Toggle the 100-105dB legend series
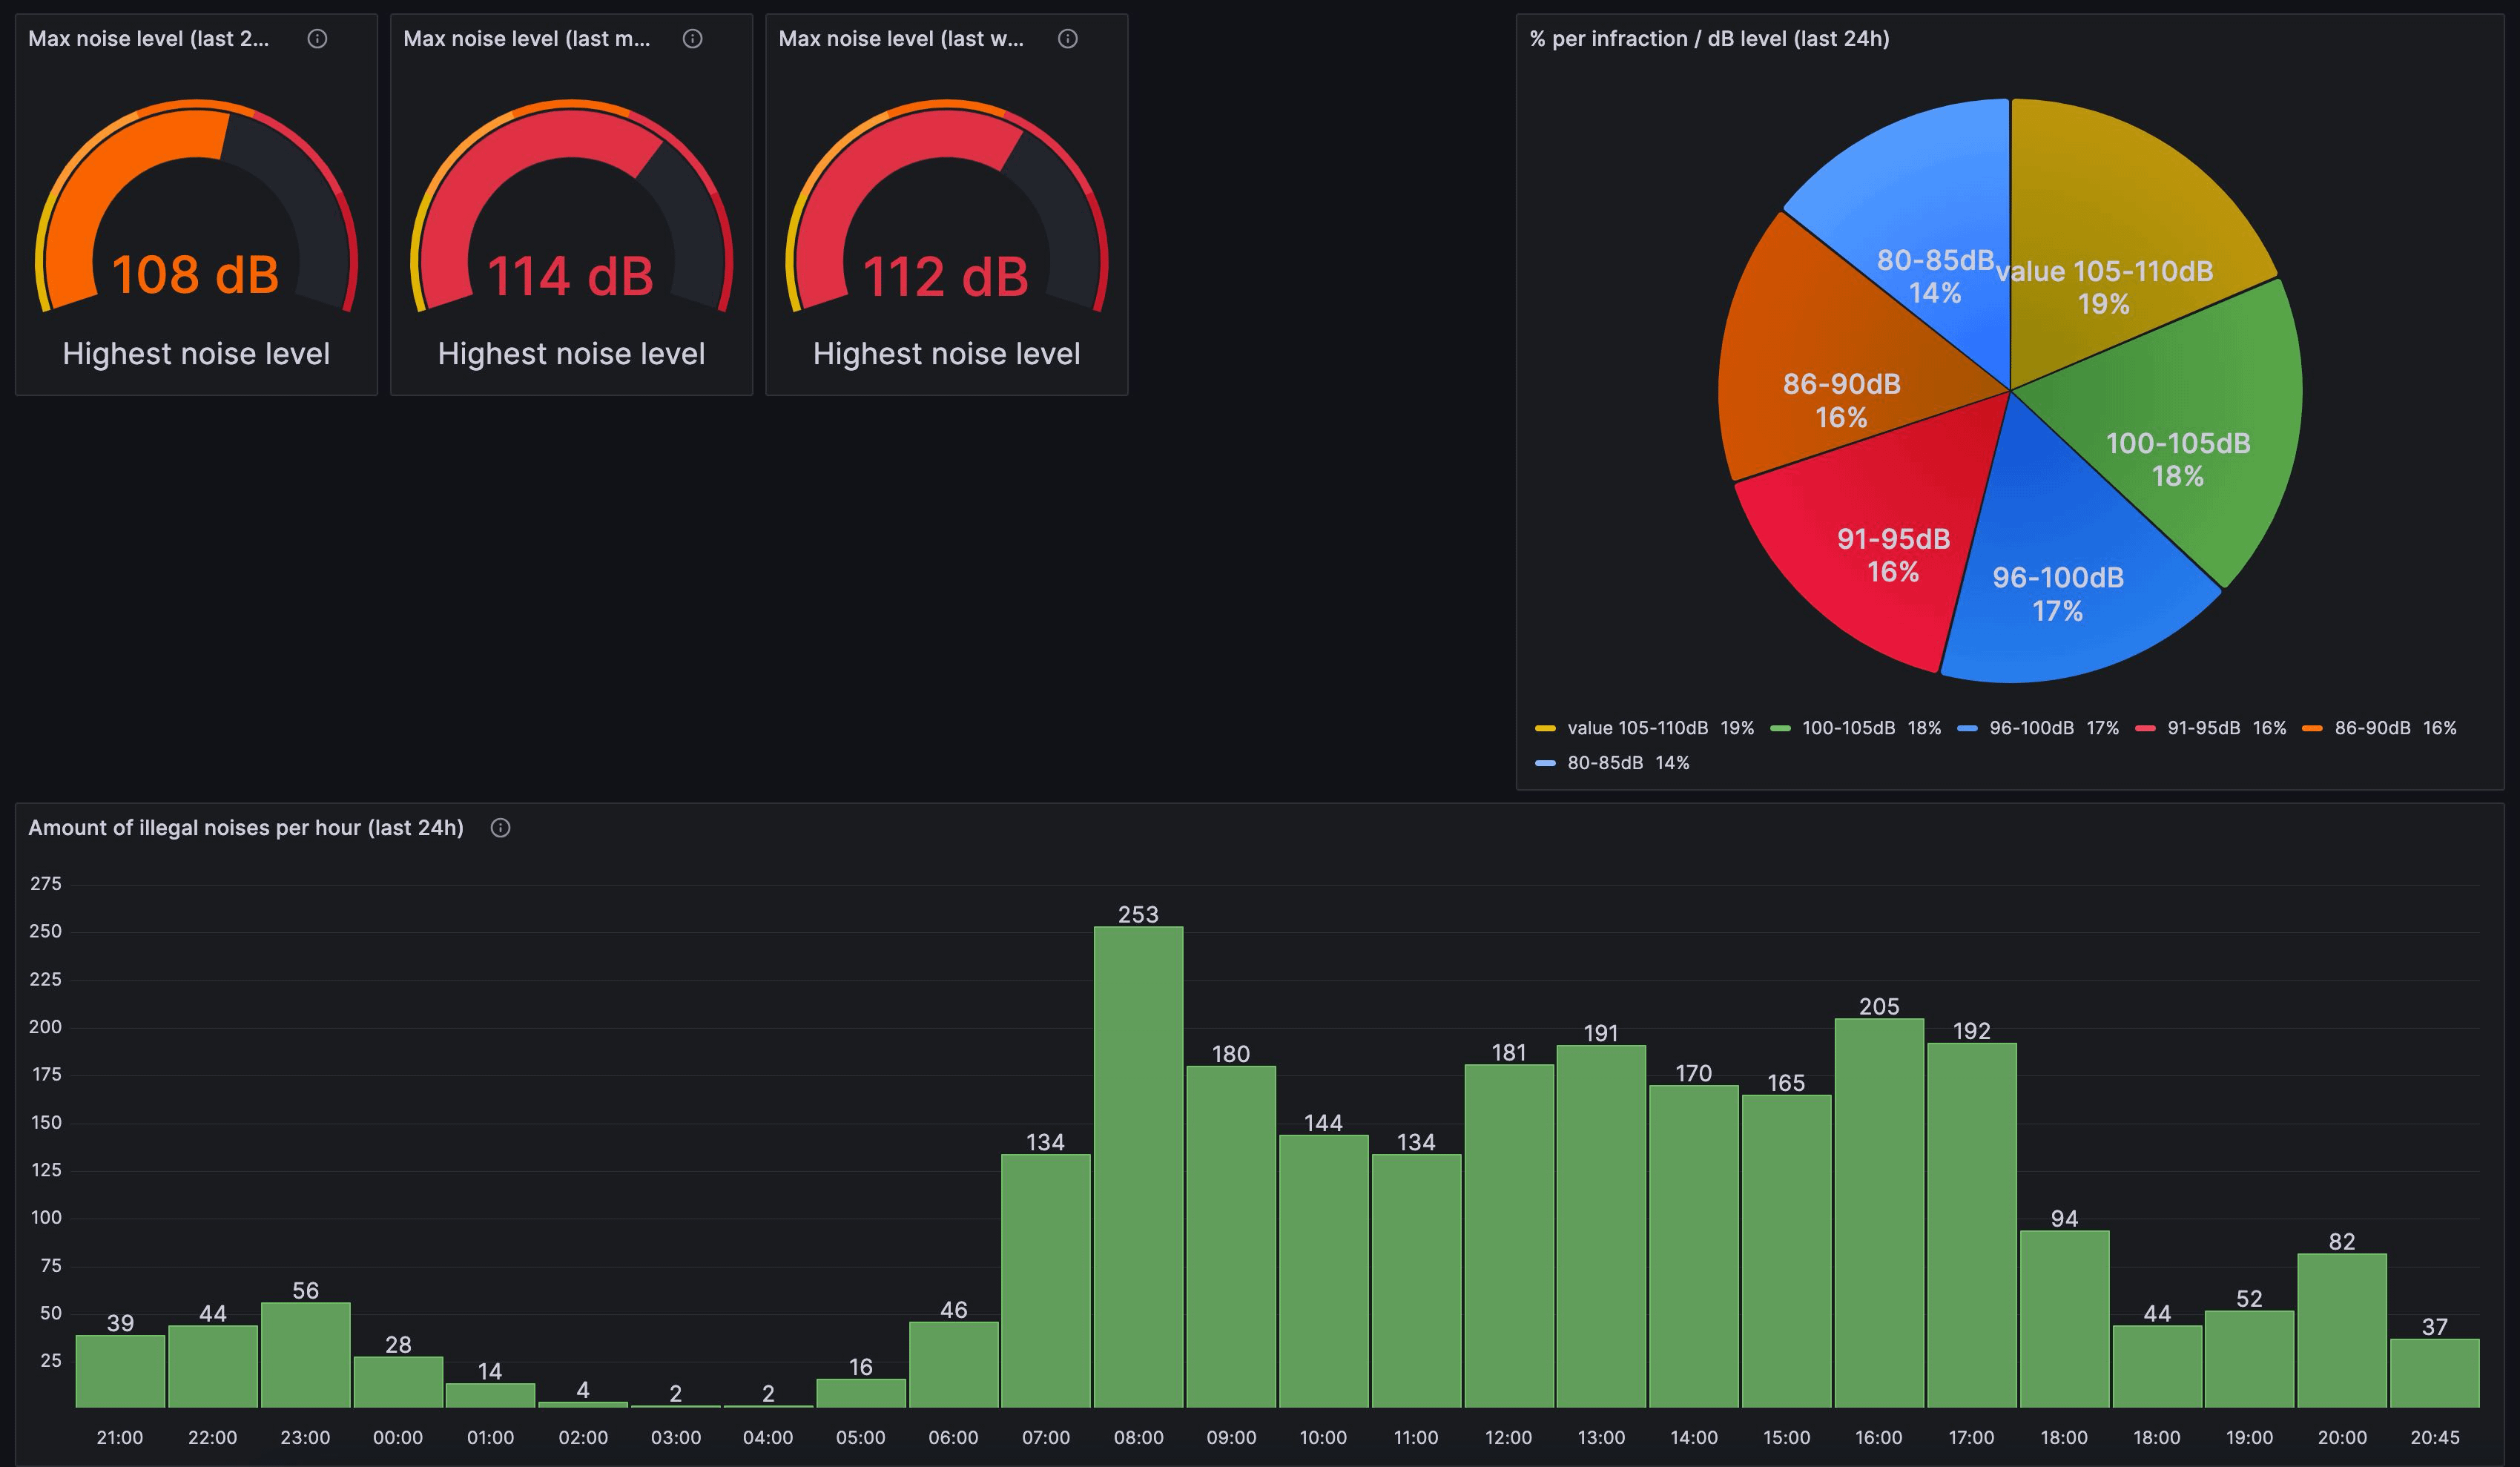 1847,728
